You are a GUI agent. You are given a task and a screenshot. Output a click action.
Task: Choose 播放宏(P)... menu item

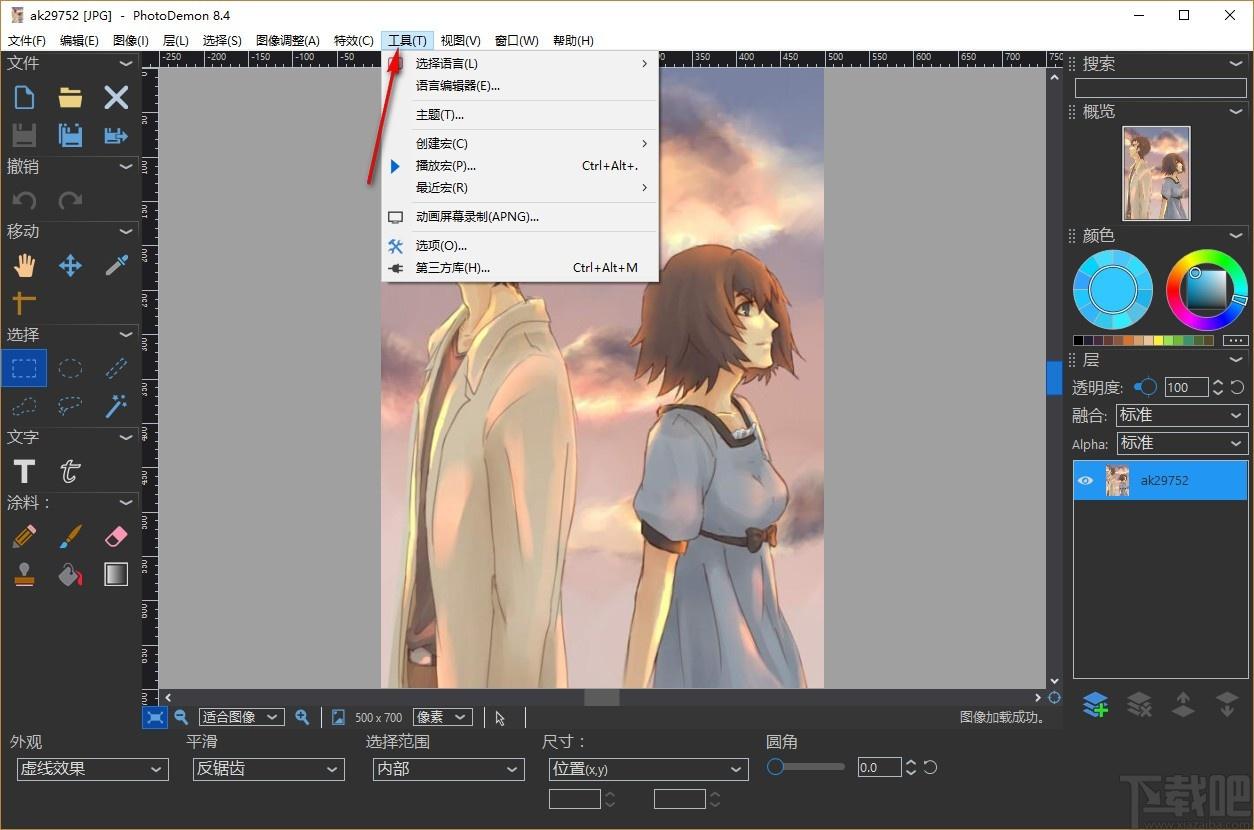pyautogui.click(x=520, y=166)
